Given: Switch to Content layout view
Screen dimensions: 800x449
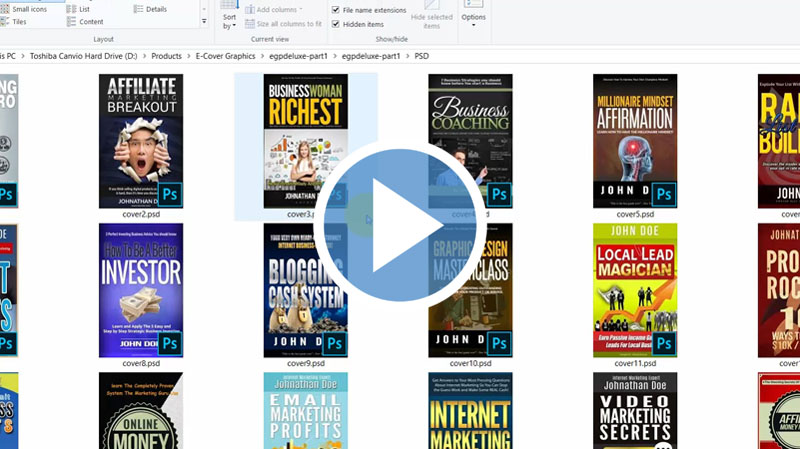Looking at the screenshot, I should click(90, 22).
